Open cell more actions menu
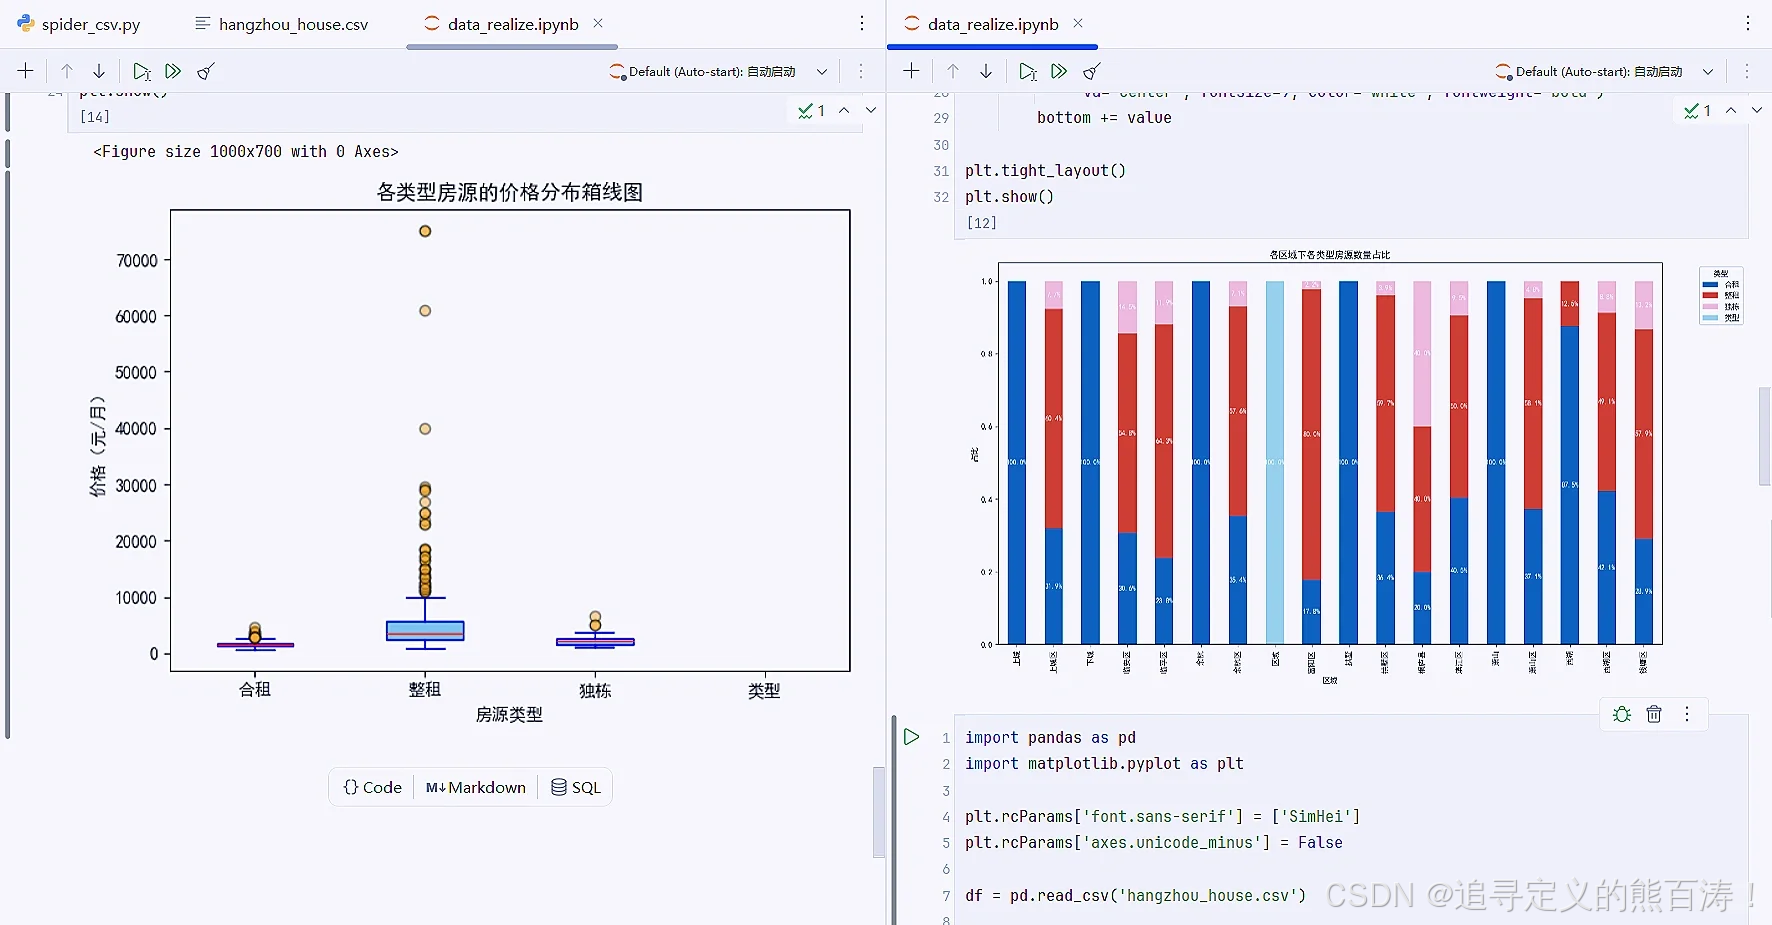Image resolution: width=1772 pixels, height=925 pixels. pyautogui.click(x=1687, y=714)
